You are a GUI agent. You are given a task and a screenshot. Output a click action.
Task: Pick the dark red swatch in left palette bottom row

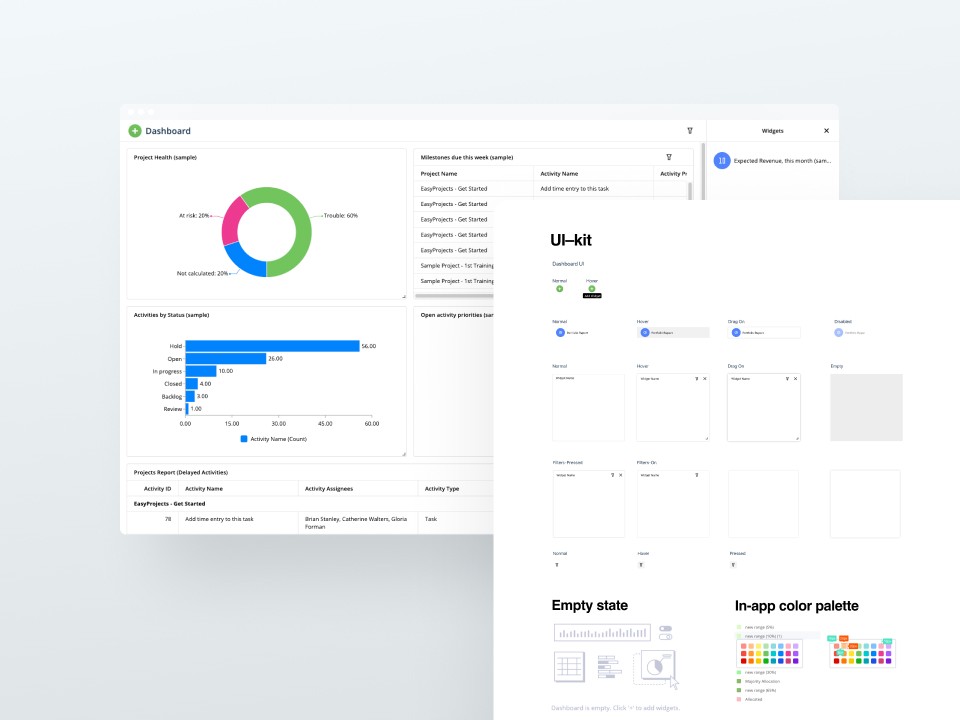click(x=743, y=661)
